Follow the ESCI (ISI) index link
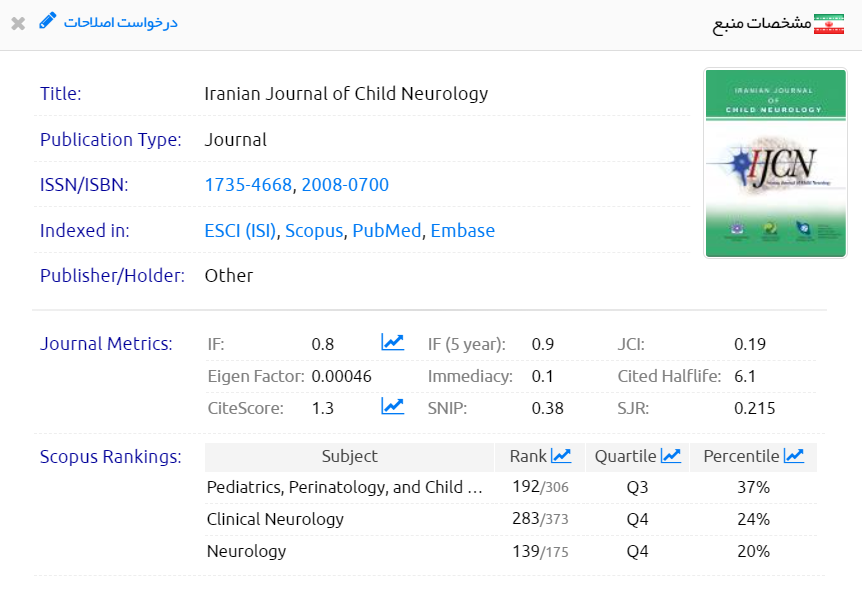Viewport: 862px width, 594px height. 240,231
